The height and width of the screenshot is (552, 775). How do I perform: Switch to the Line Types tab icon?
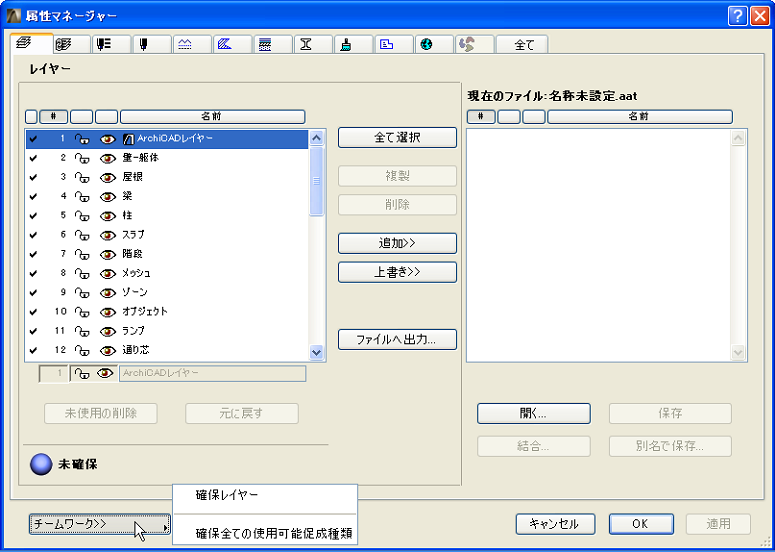tap(192, 44)
